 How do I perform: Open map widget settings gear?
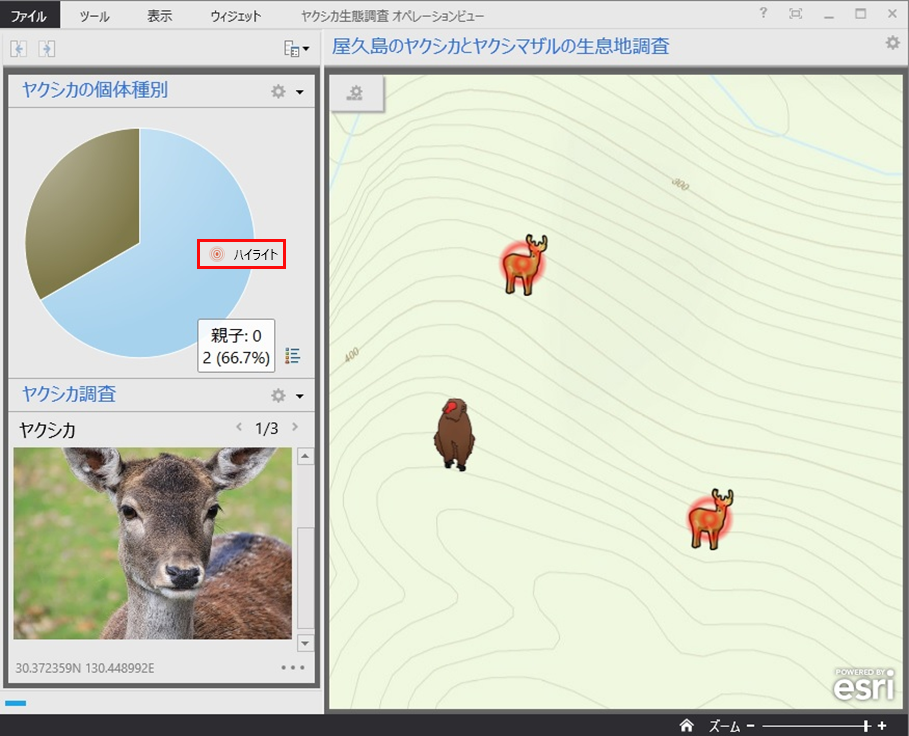pos(892,43)
